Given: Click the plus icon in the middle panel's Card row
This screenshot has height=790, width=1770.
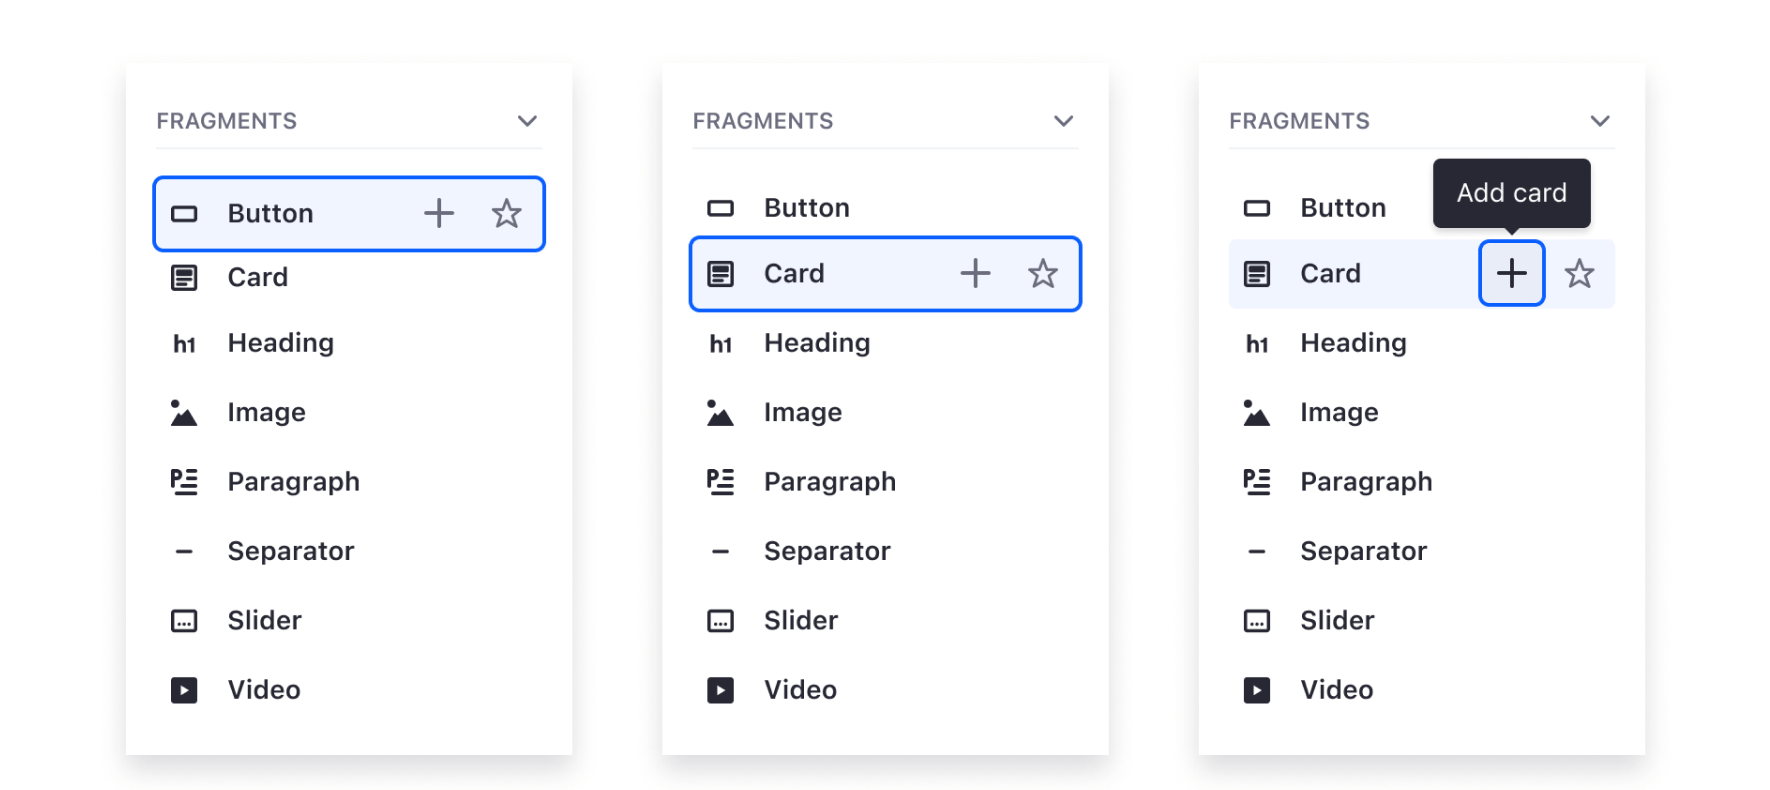Looking at the screenshot, I should click(x=975, y=273).
